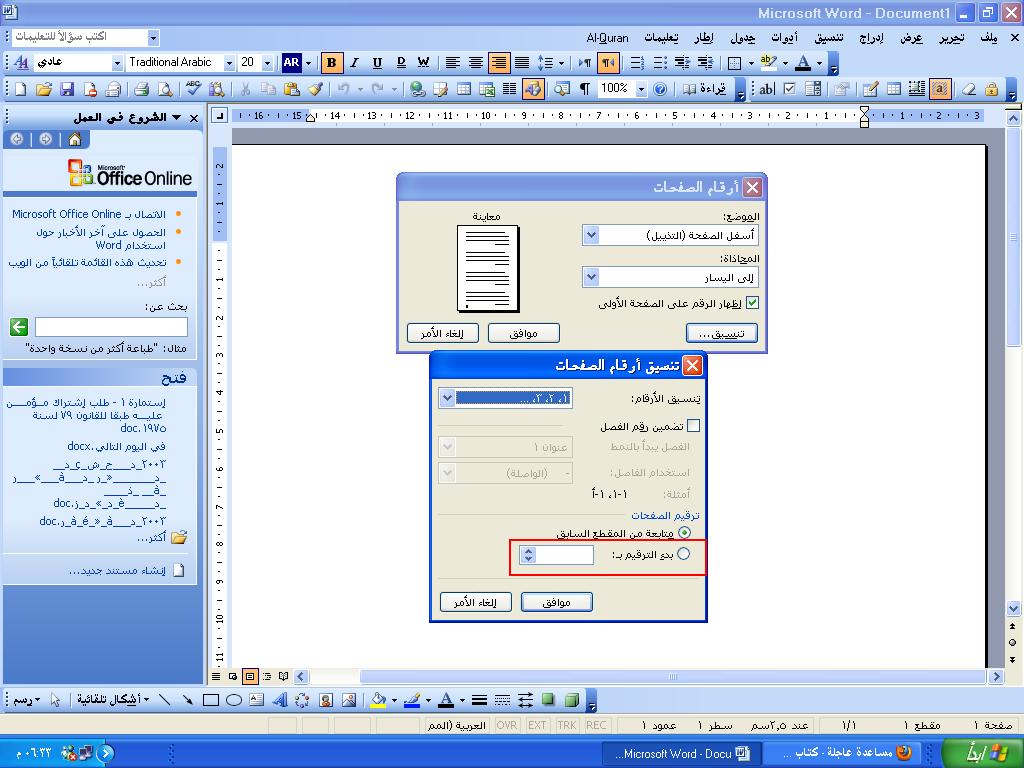The height and width of the screenshot is (768, 1024).
Task: Click the 'تنسيق...' button in Page Numbers dialog
Action: 722,333
